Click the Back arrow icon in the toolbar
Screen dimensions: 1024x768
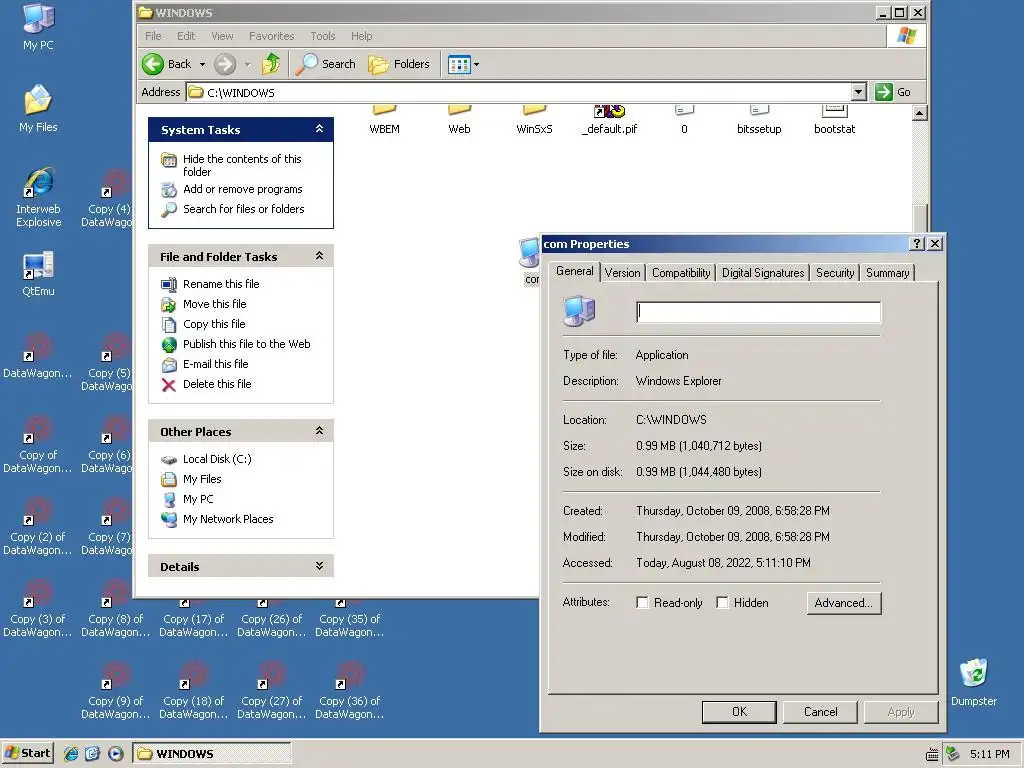coord(153,64)
